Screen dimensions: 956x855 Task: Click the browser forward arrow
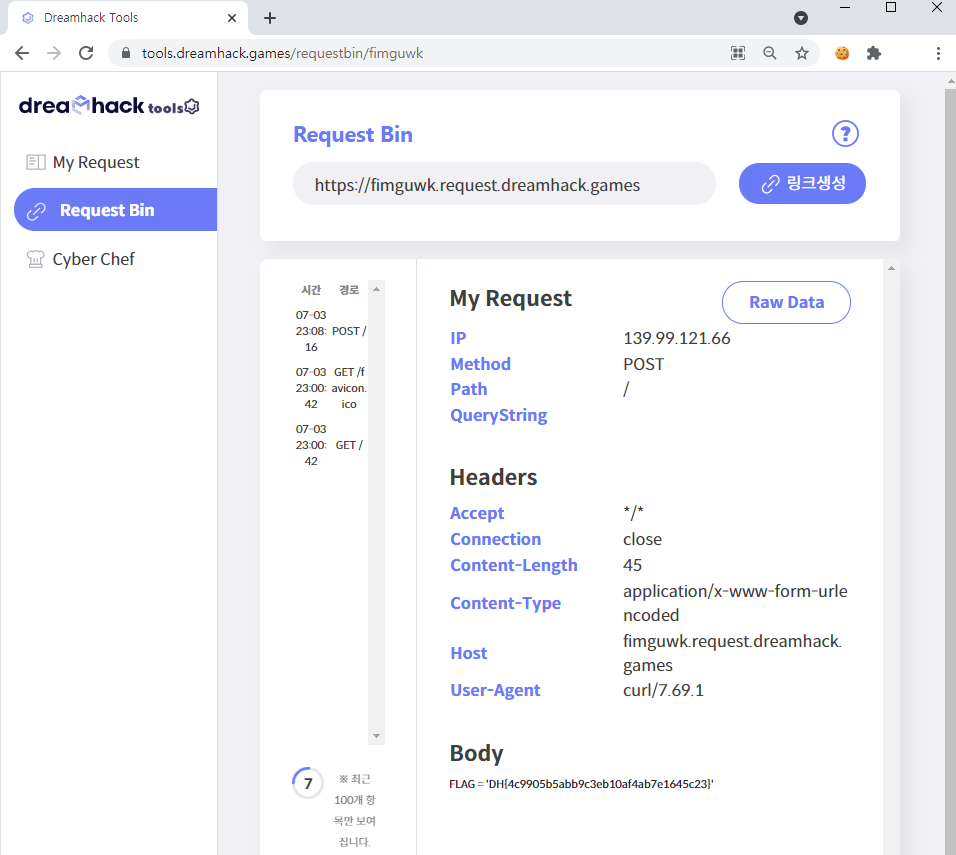[54, 53]
